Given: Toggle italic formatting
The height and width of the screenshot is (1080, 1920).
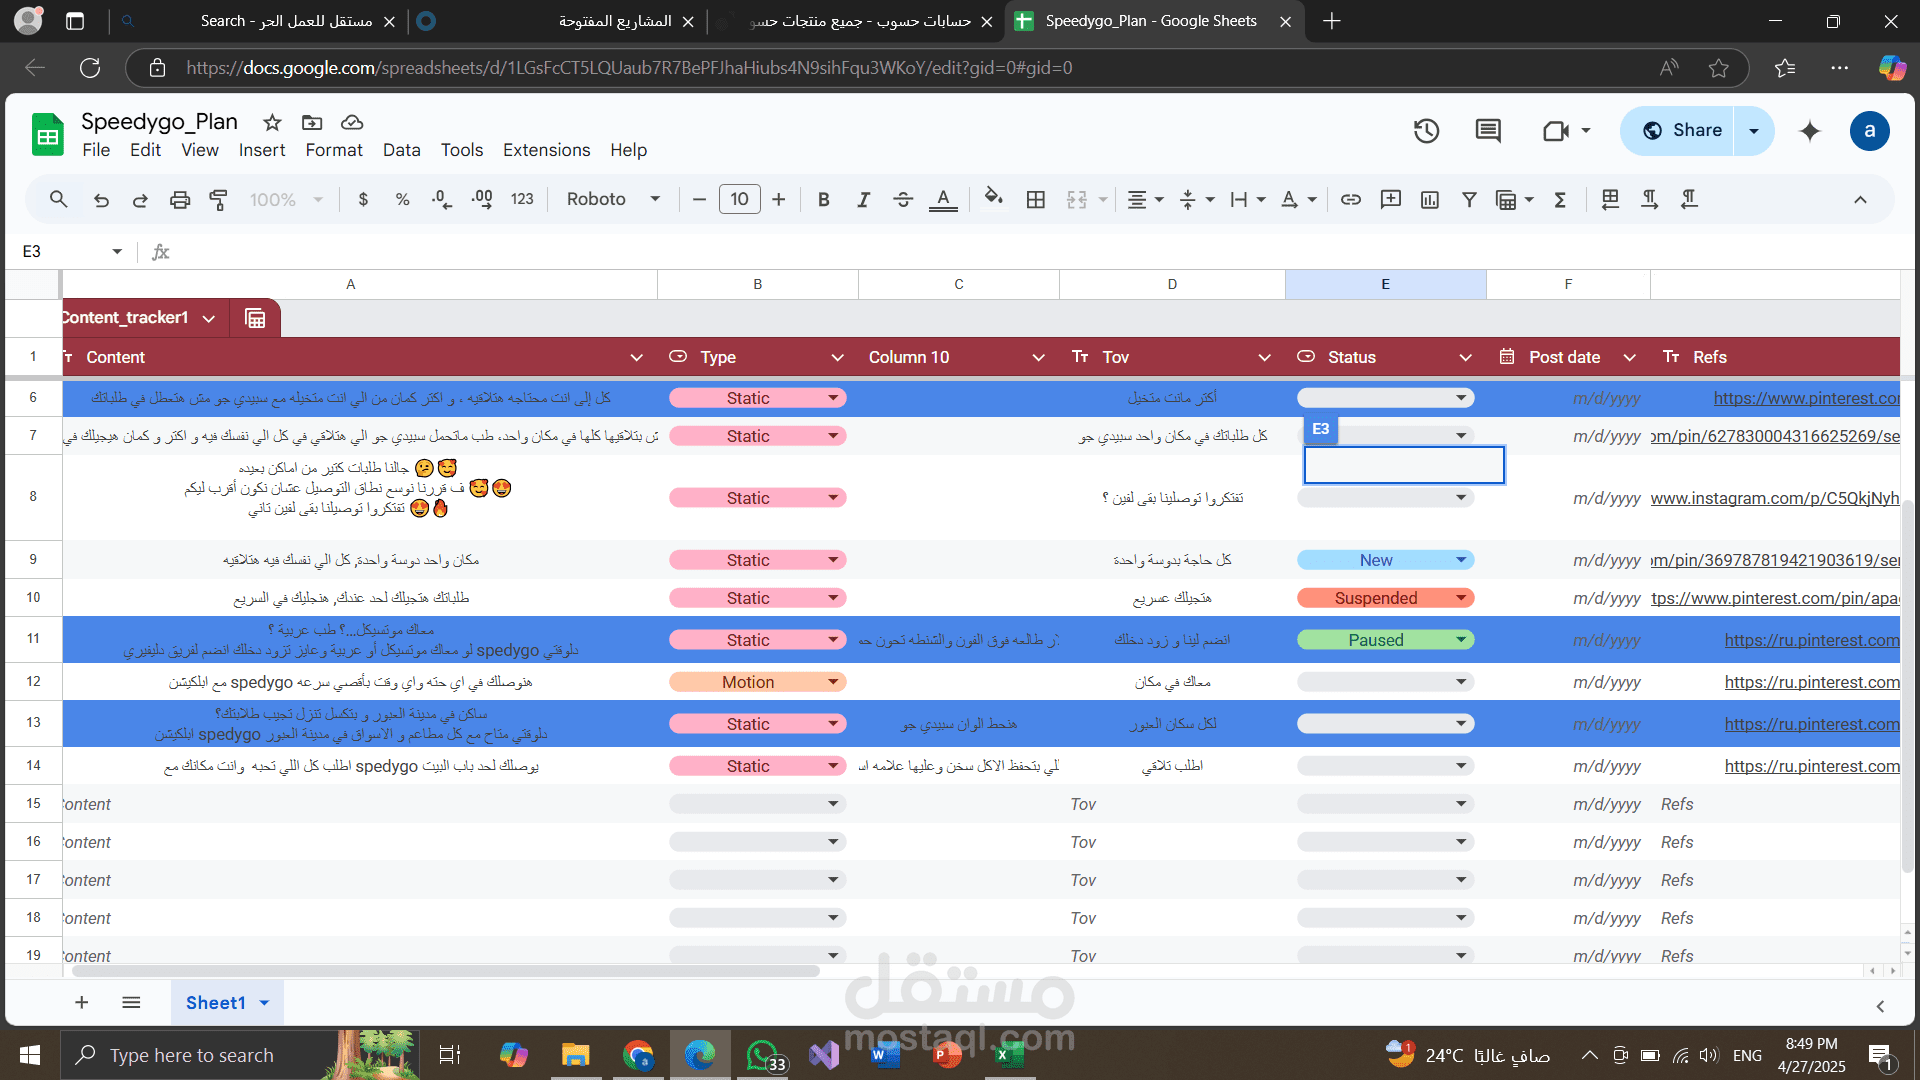Looking at the screenshot, I should [x=863, y=199].
